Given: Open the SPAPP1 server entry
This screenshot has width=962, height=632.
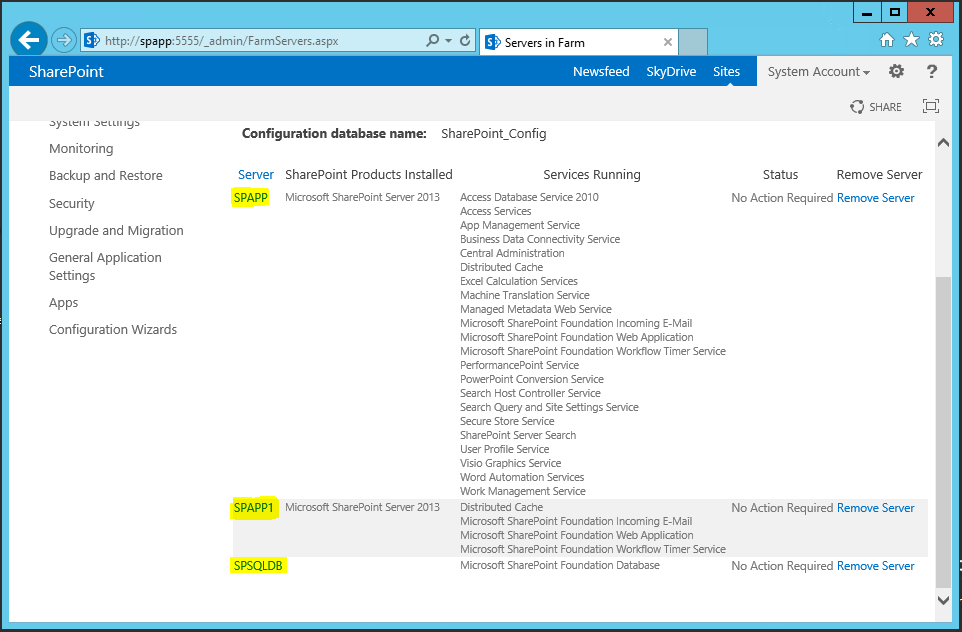Looking at the screenshot, I should (253, 507).
